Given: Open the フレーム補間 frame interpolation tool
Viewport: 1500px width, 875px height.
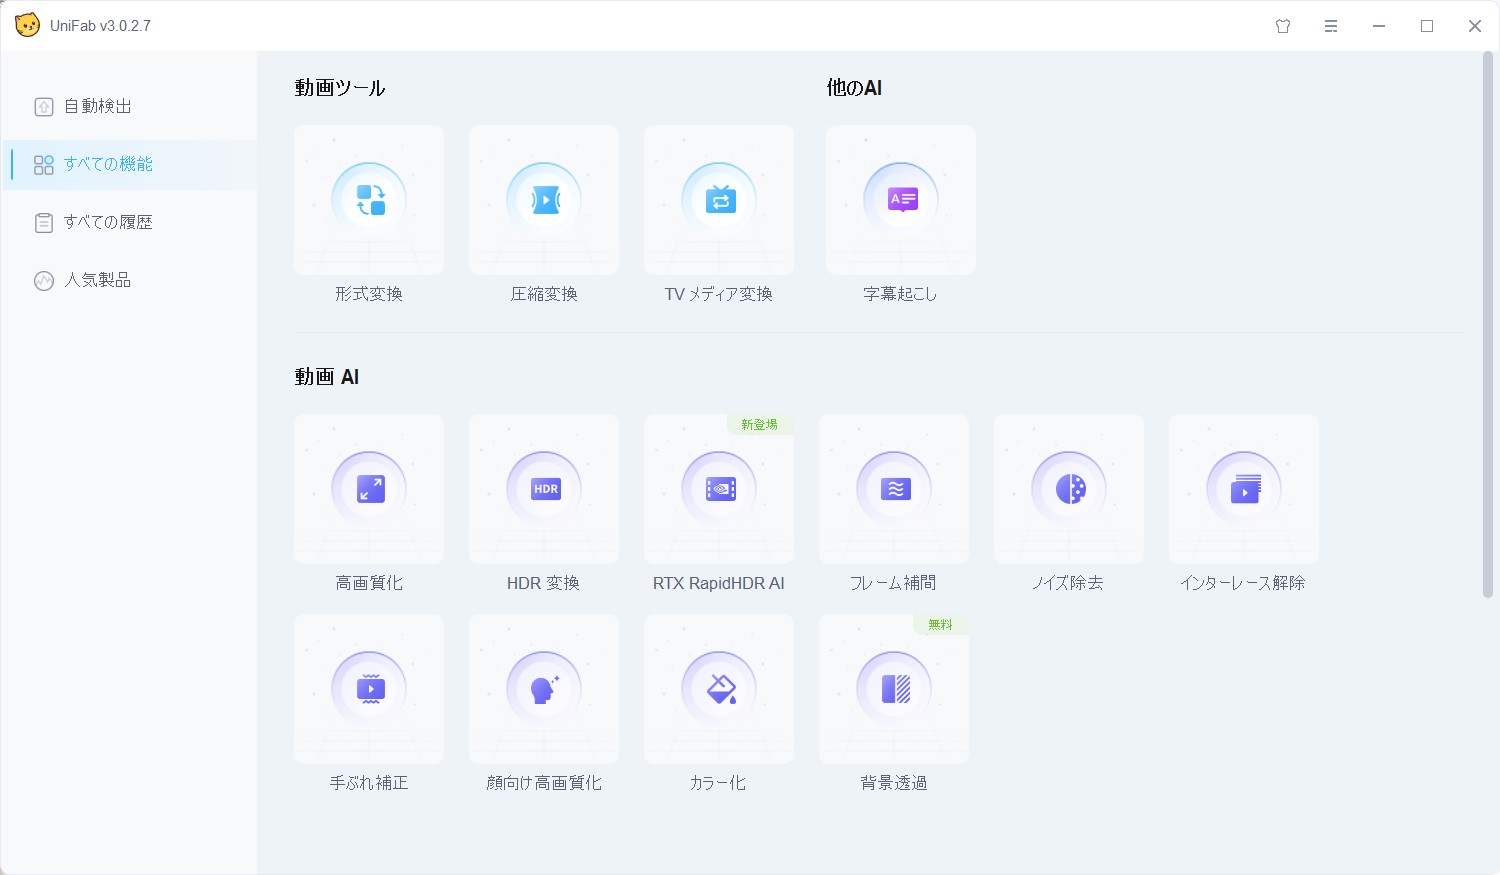Looking at the screenshot, I should (x=894, y=490).
